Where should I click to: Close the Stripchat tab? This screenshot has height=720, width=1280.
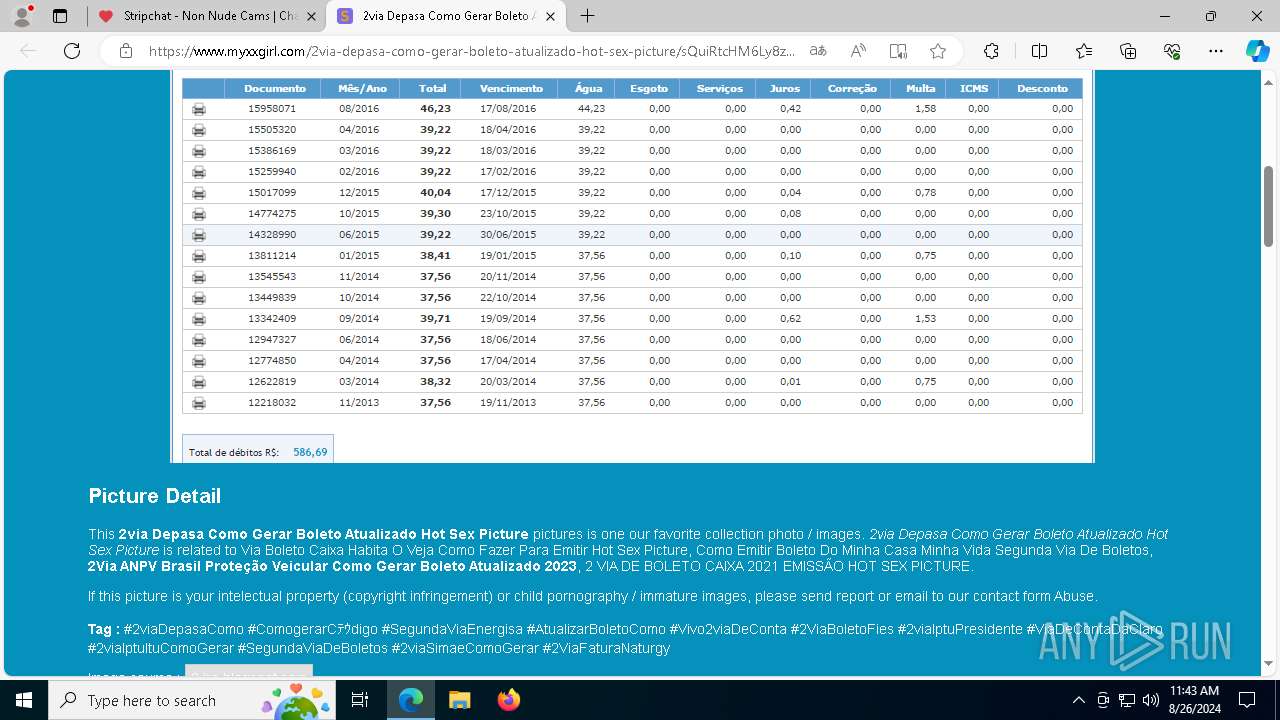[311, 16]
